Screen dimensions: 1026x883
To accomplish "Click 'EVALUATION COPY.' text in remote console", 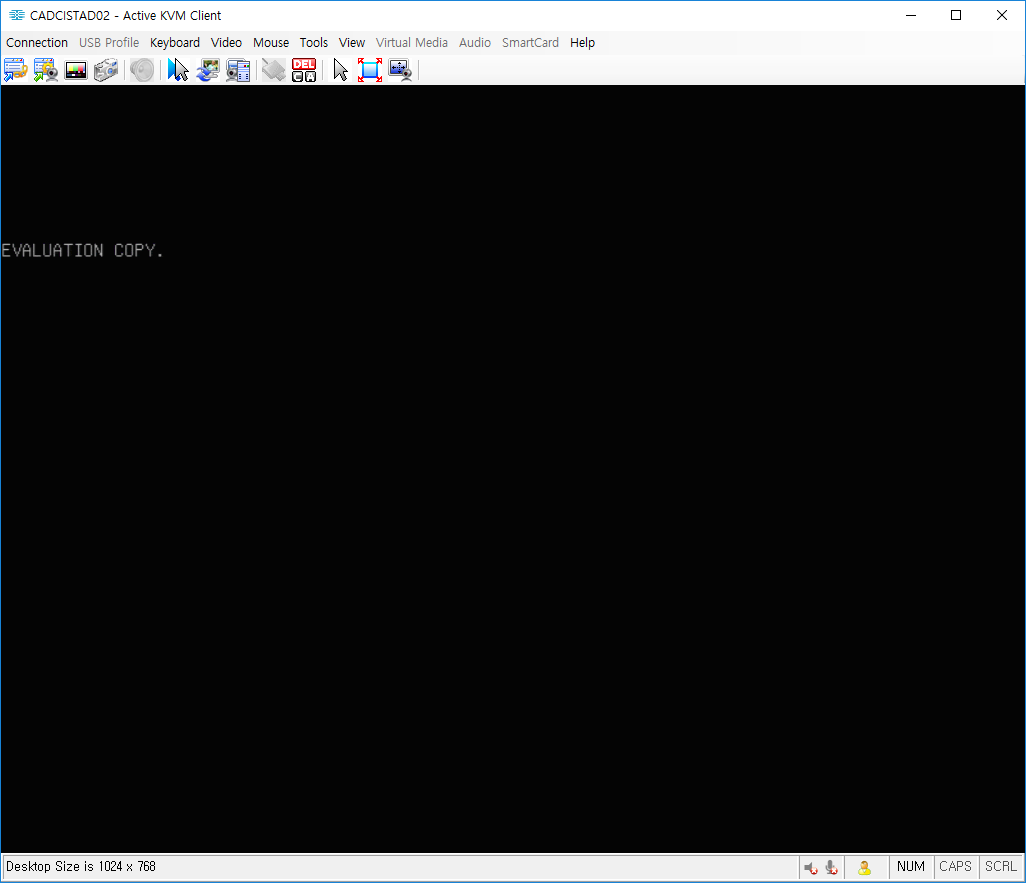I will click(x=82, y=250).
